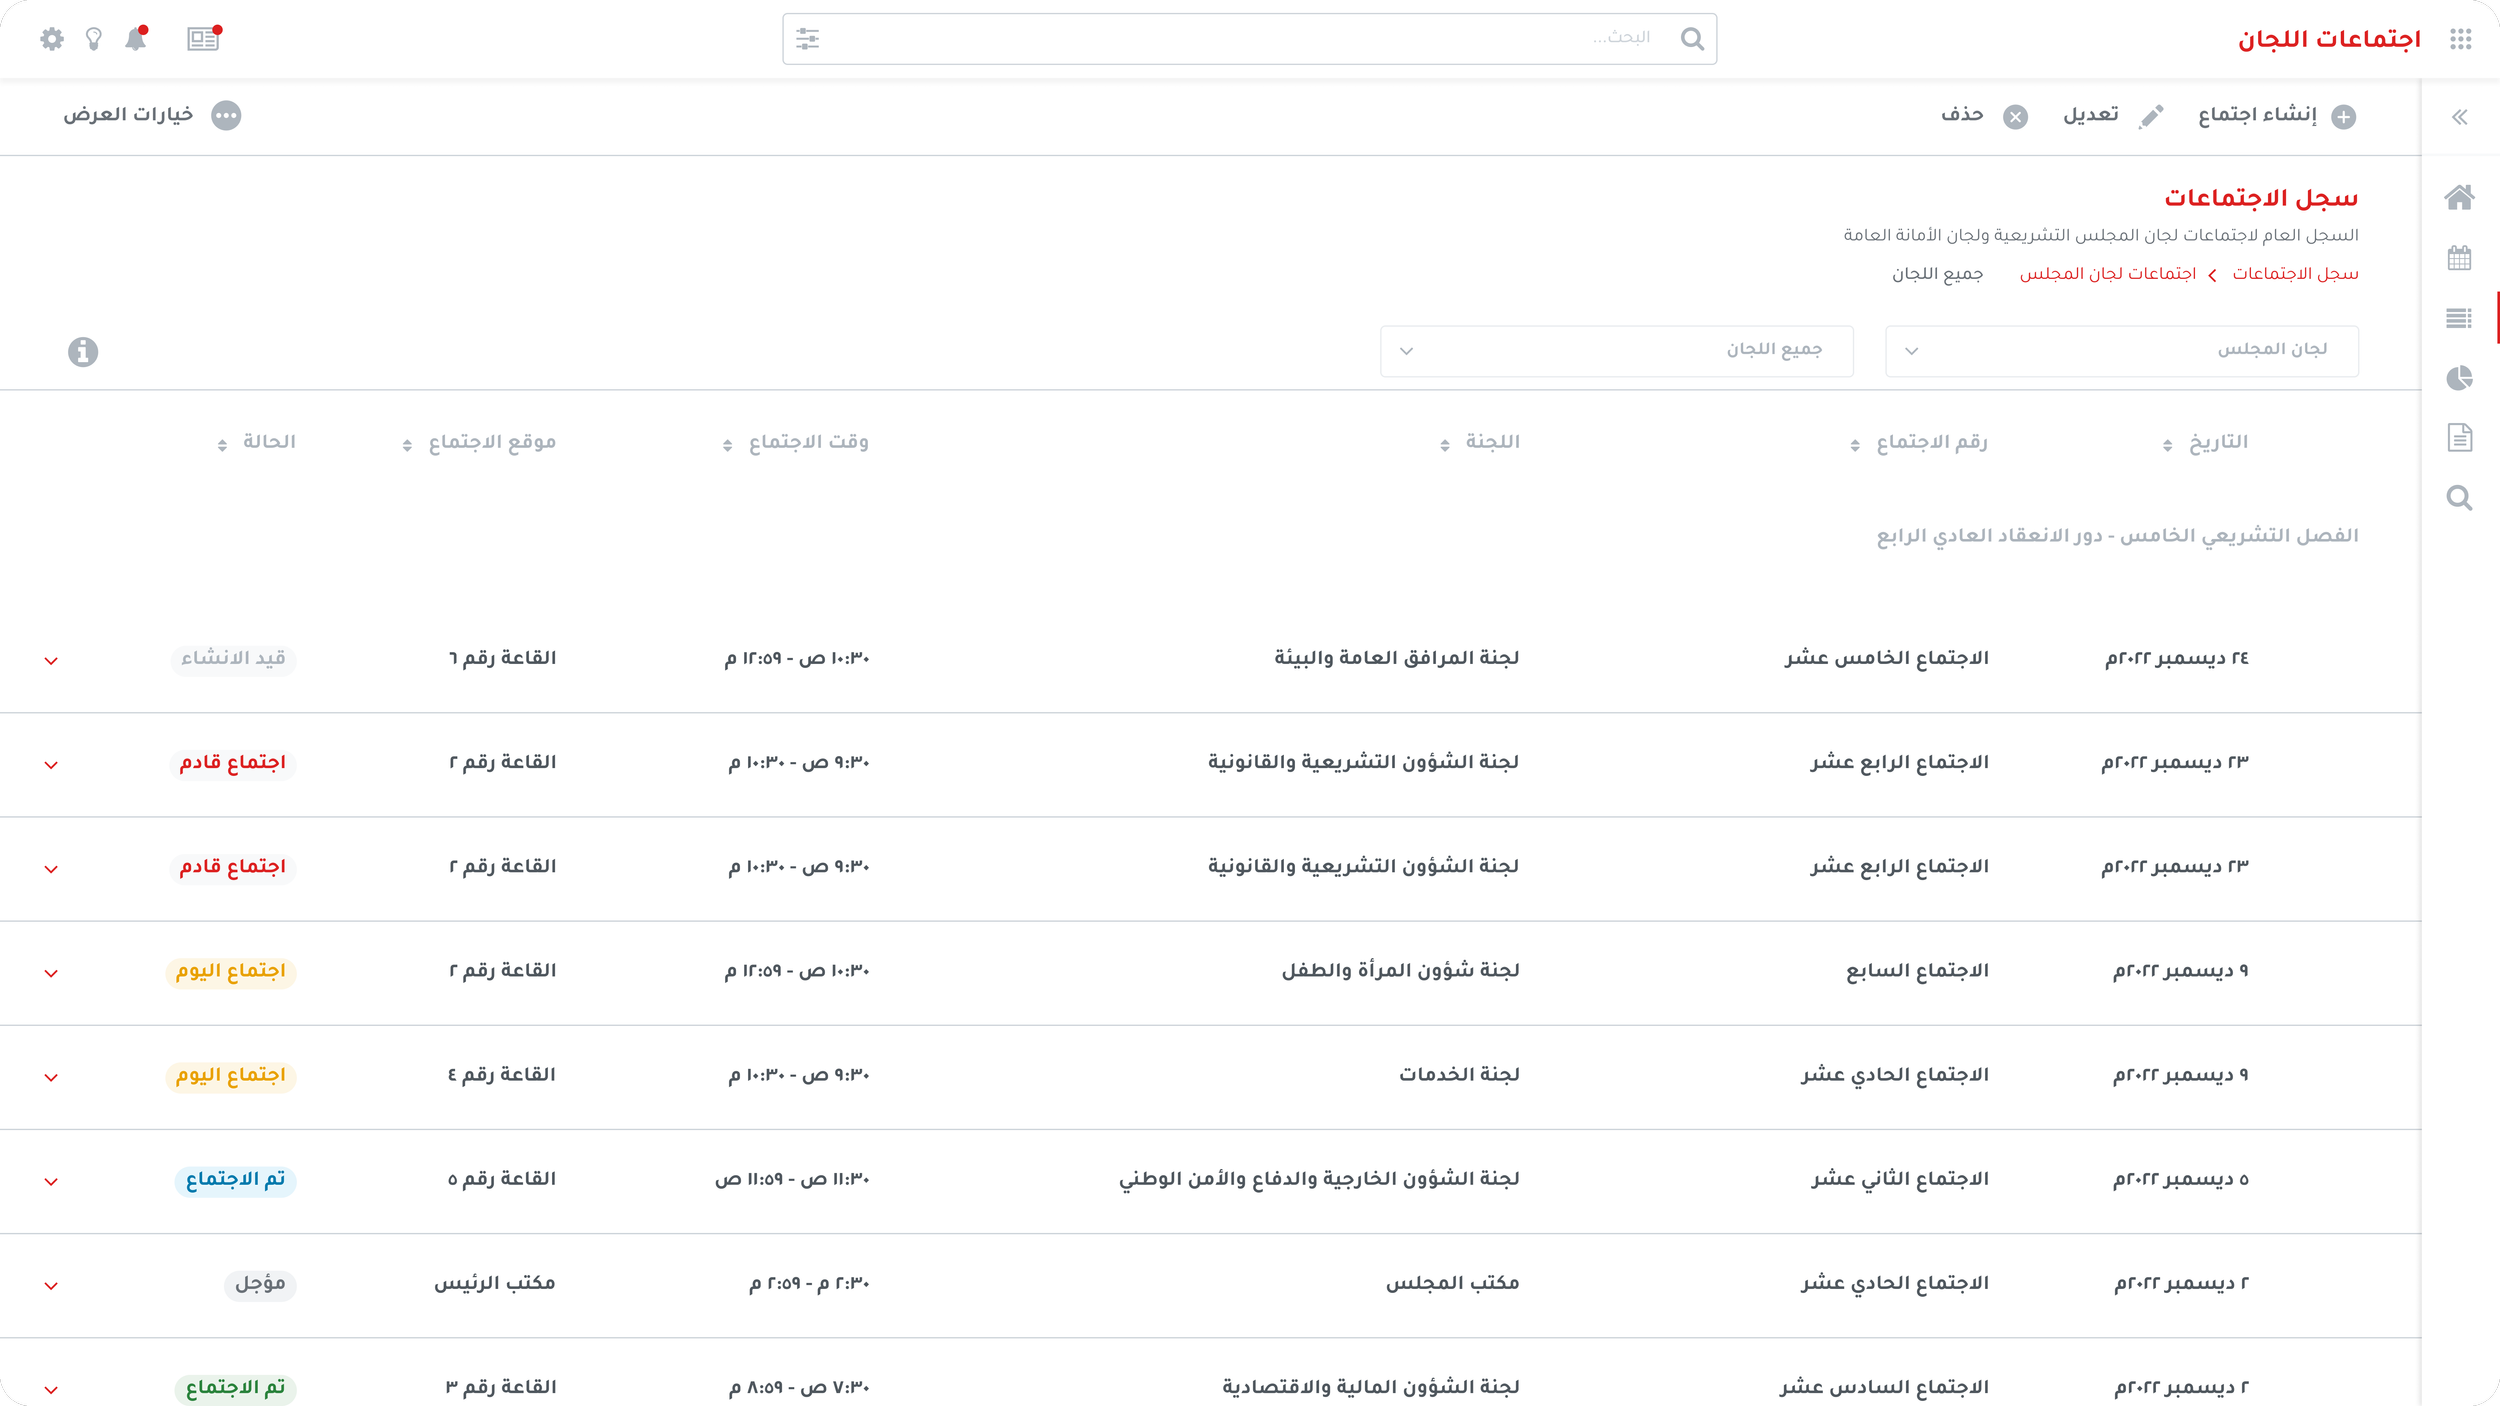
Task: Click the lightbulb tips icon
Action: 94,39
